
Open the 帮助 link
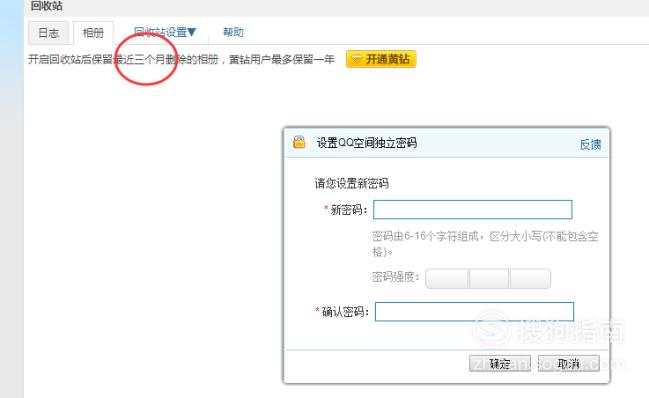(x=233, y=32)
